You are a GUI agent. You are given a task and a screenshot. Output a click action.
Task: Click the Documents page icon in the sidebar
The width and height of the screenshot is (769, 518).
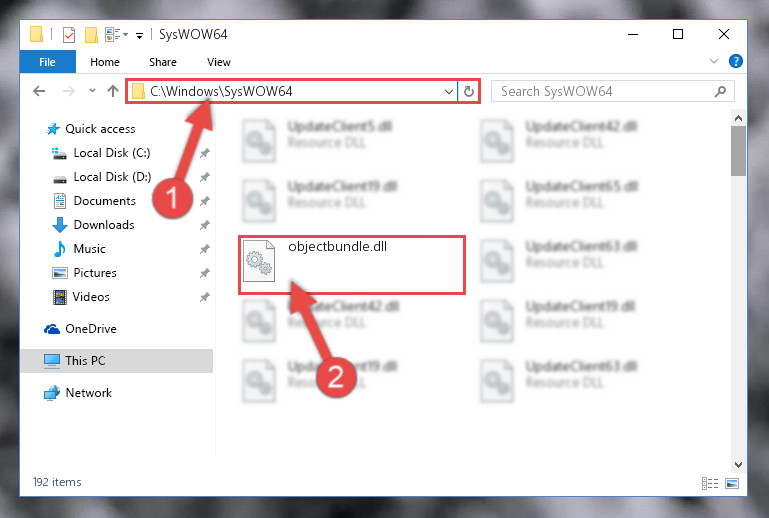pos(60,201)
